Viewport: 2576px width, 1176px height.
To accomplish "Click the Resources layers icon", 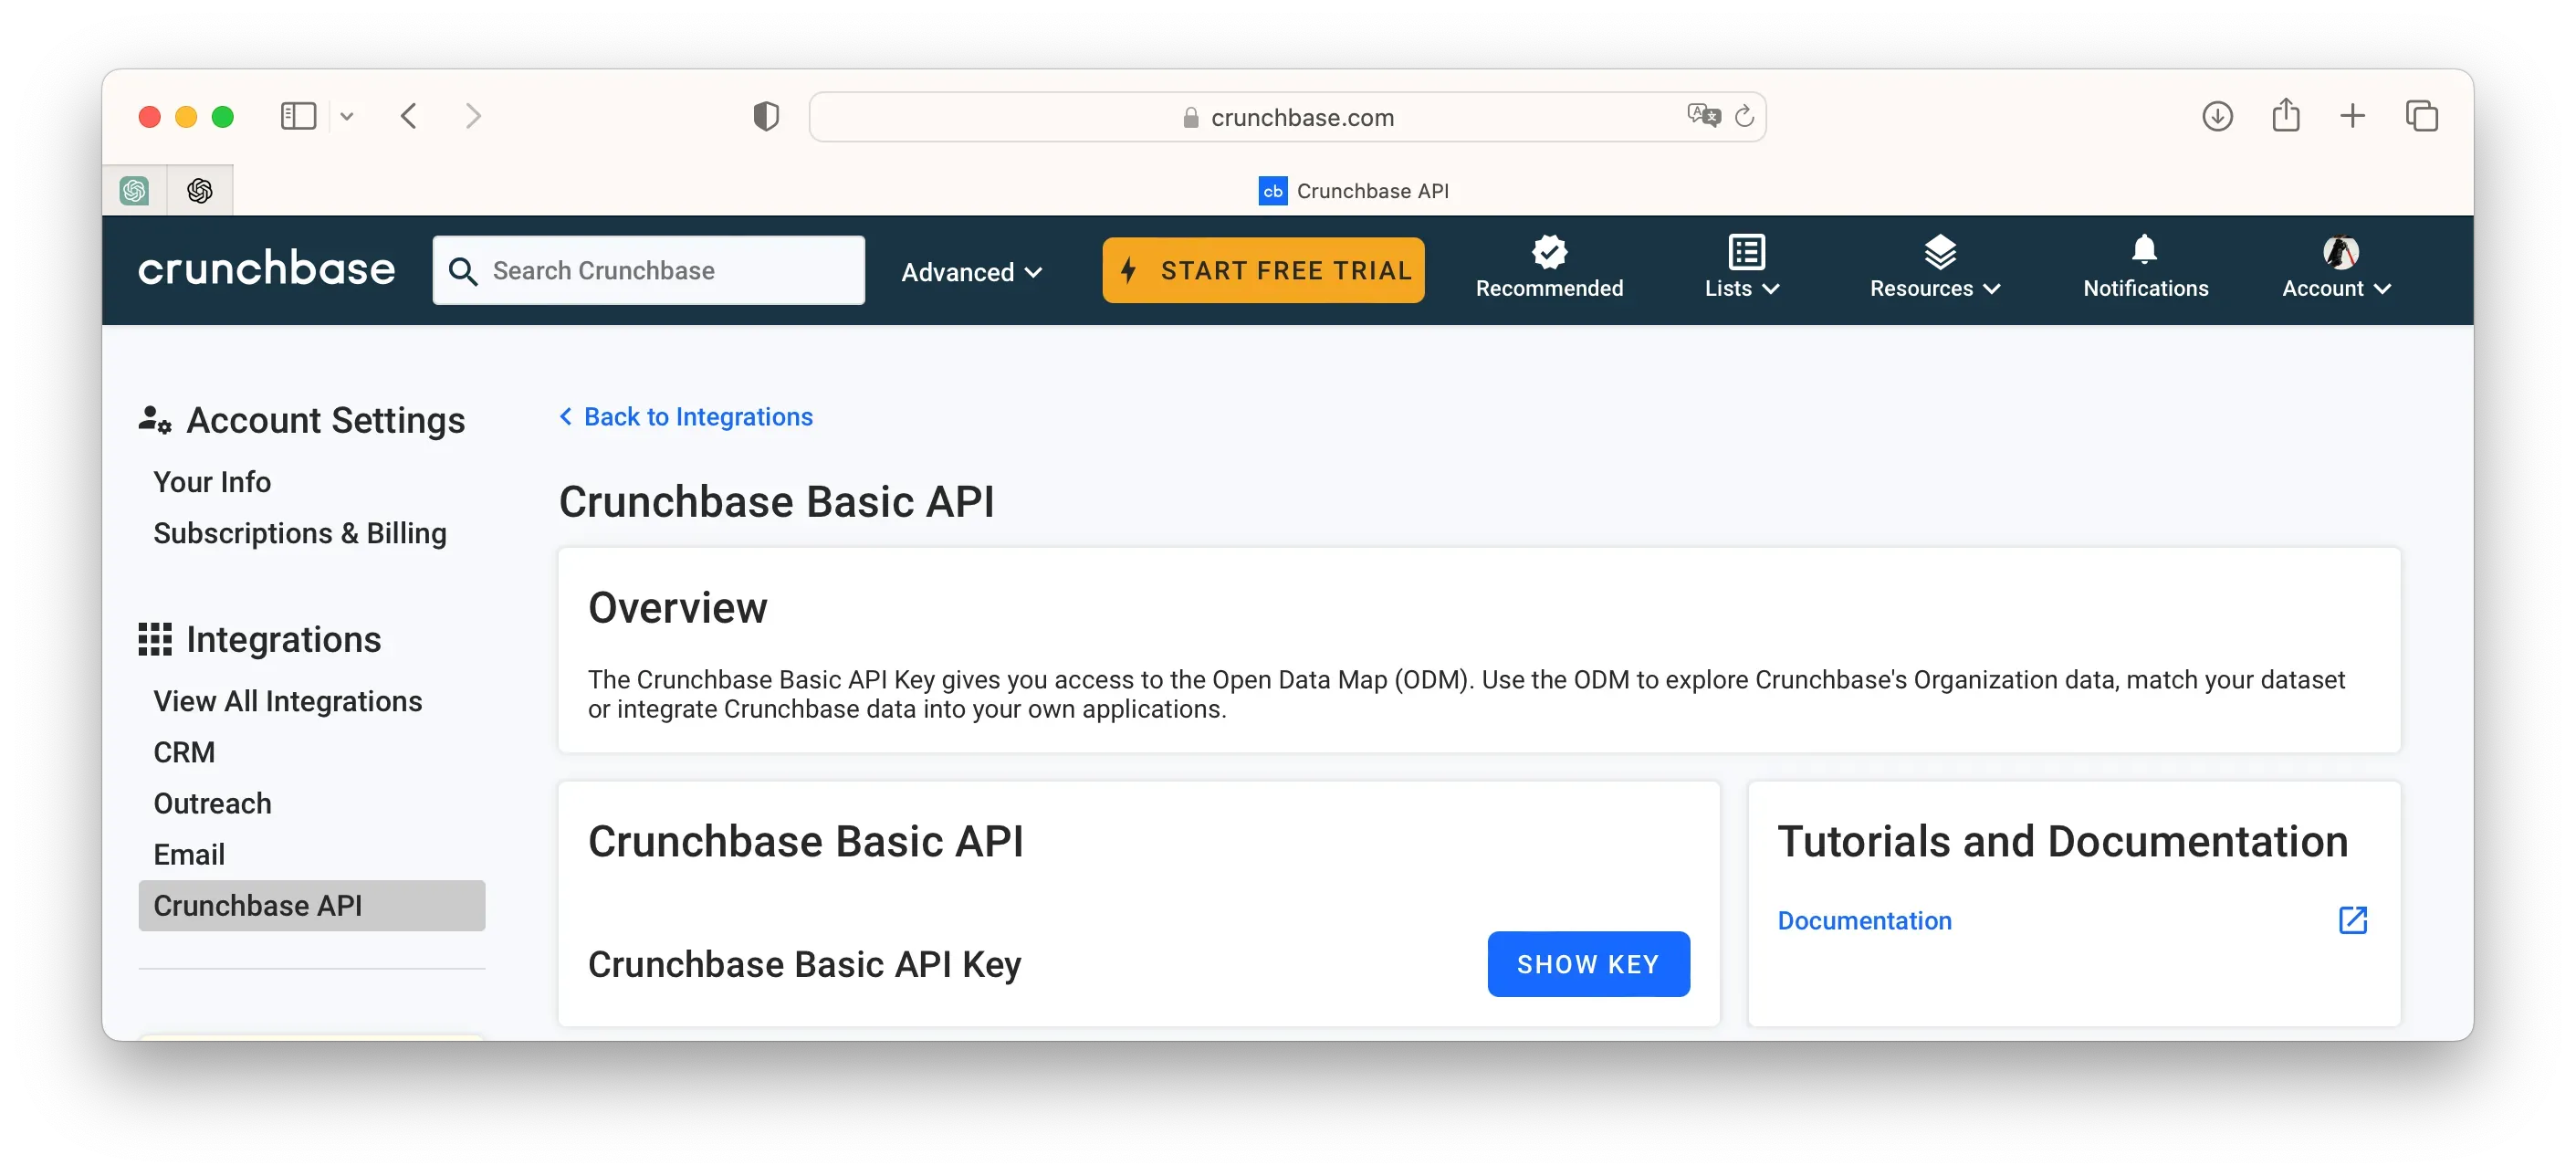I will 1938,252.
